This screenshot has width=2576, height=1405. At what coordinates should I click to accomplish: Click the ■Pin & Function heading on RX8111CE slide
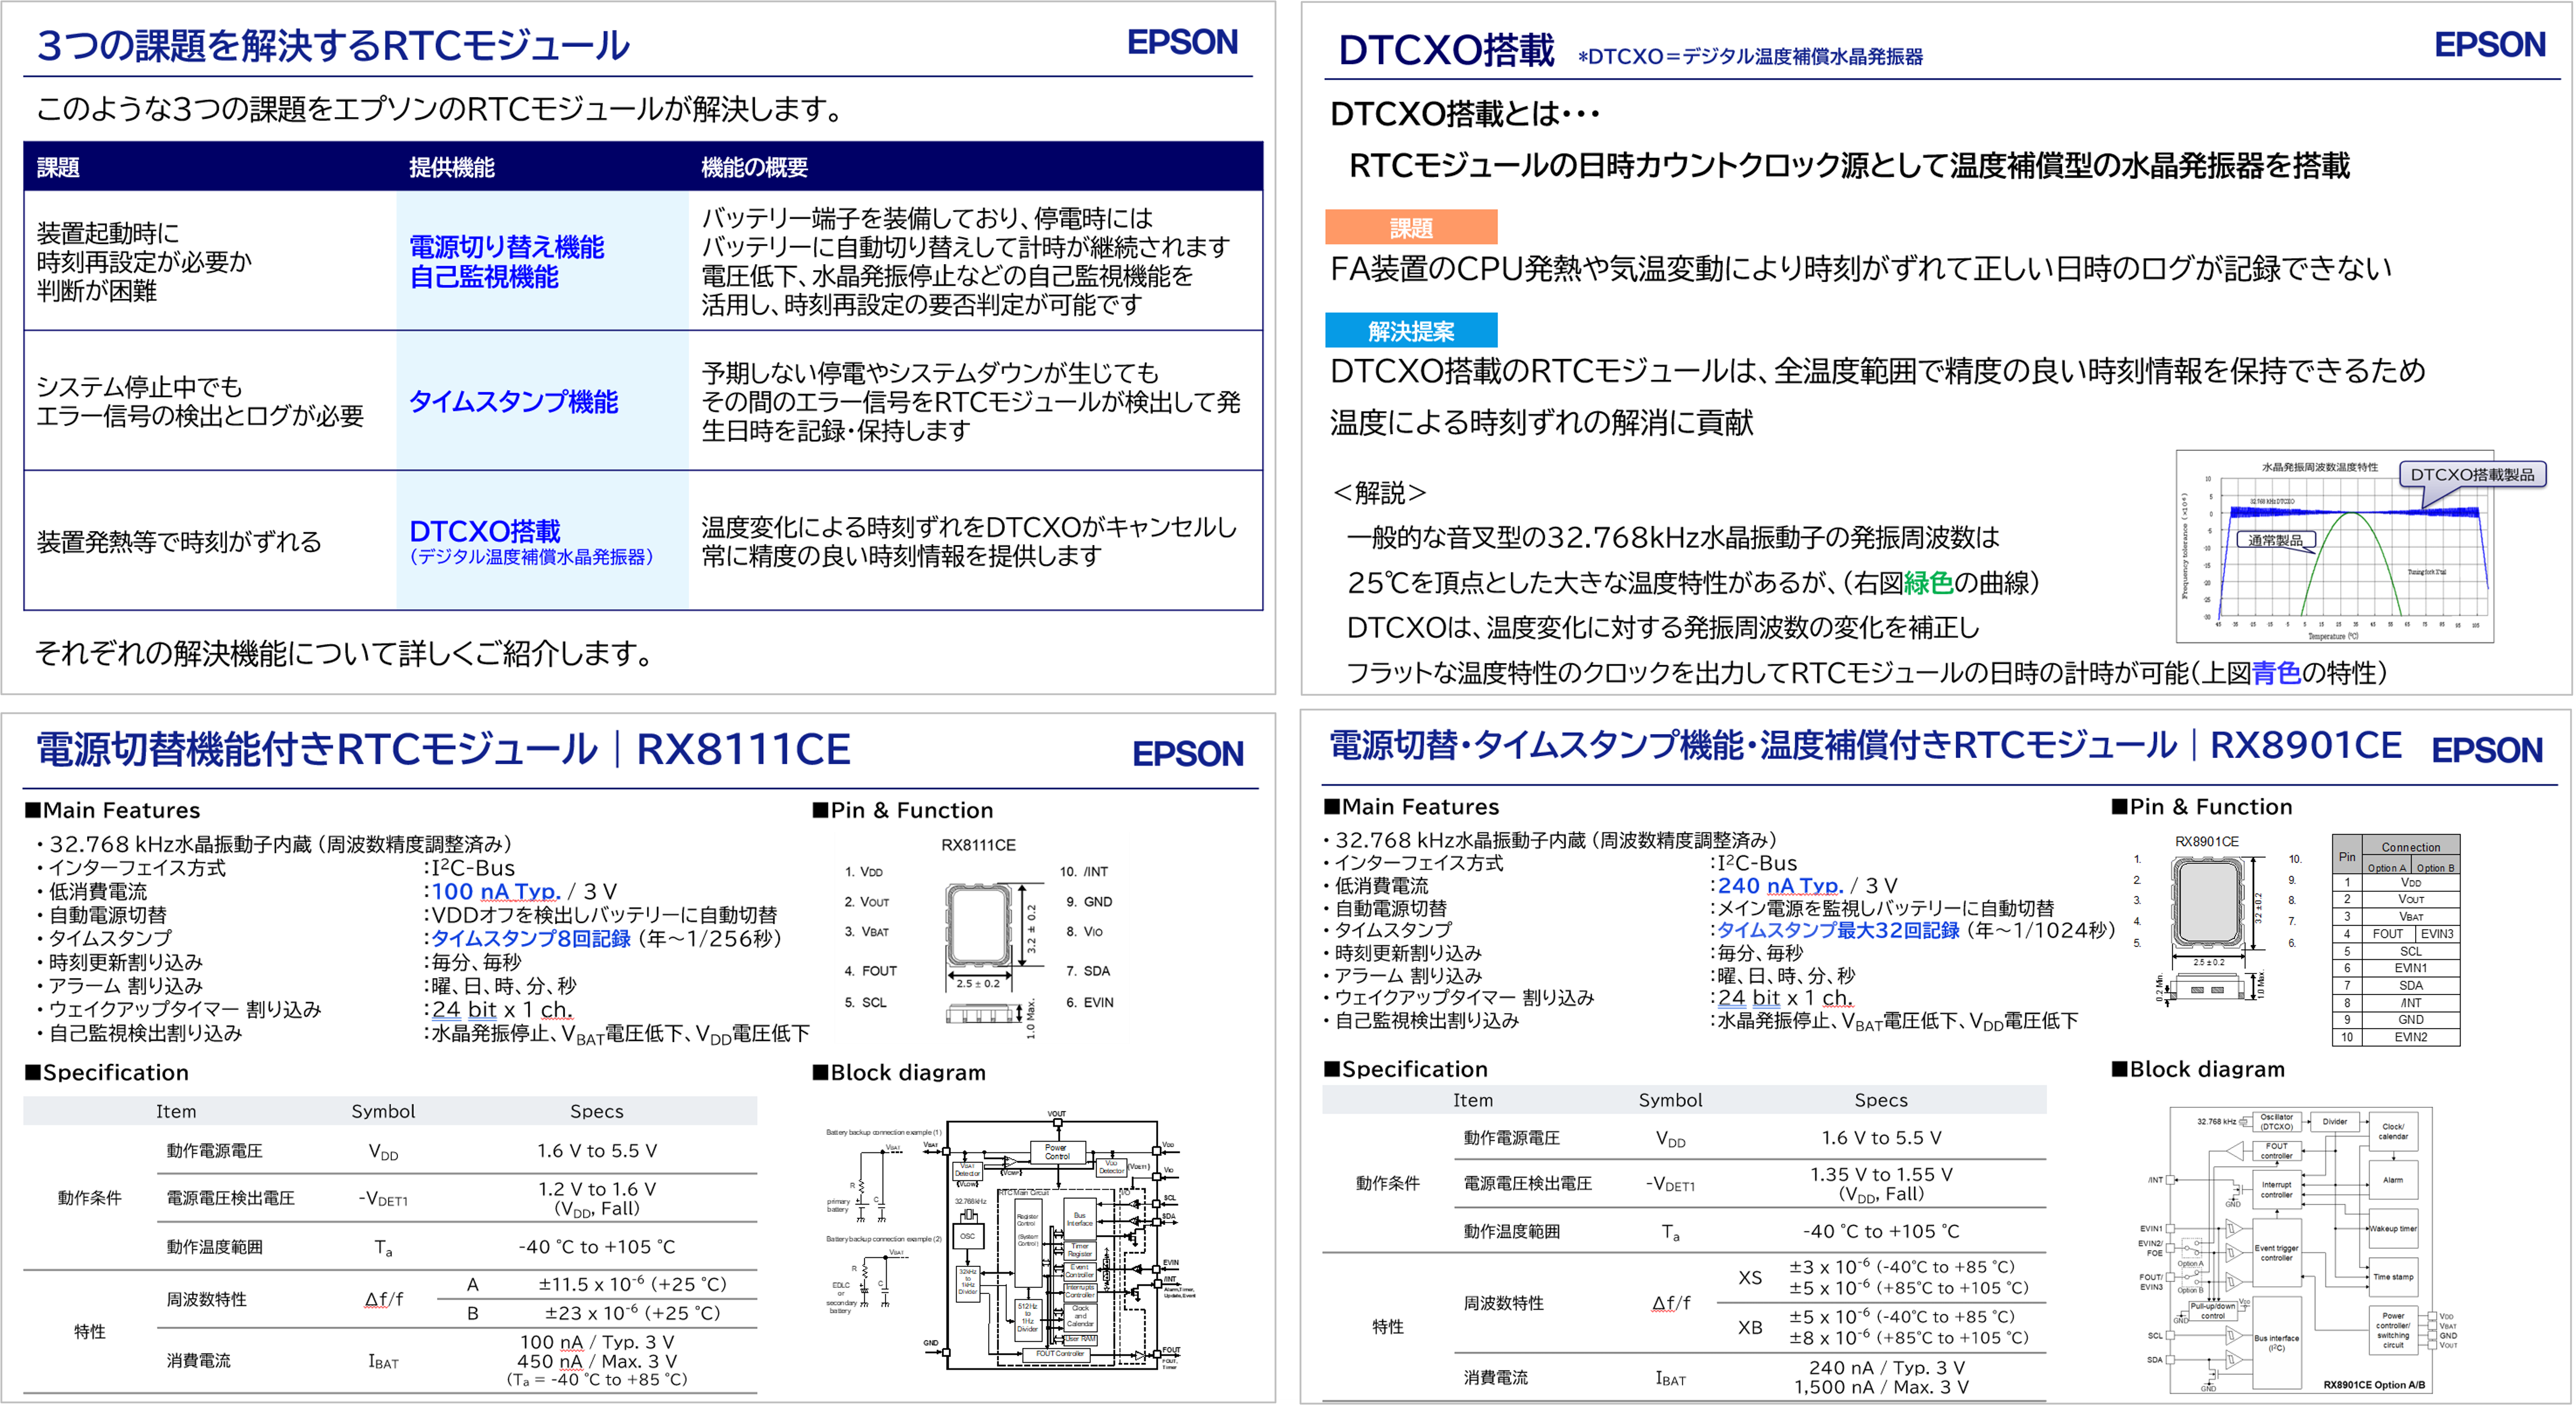903,811
